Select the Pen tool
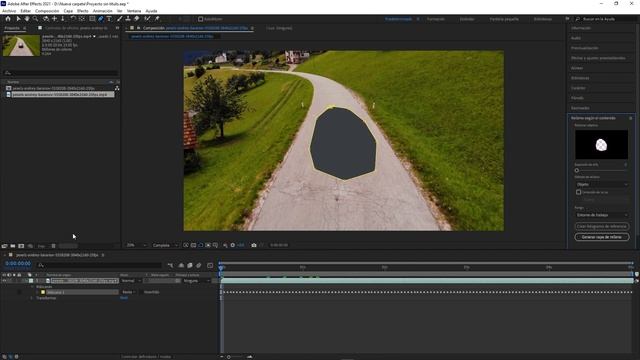640x360 pixels. click(x=100, y=19)
